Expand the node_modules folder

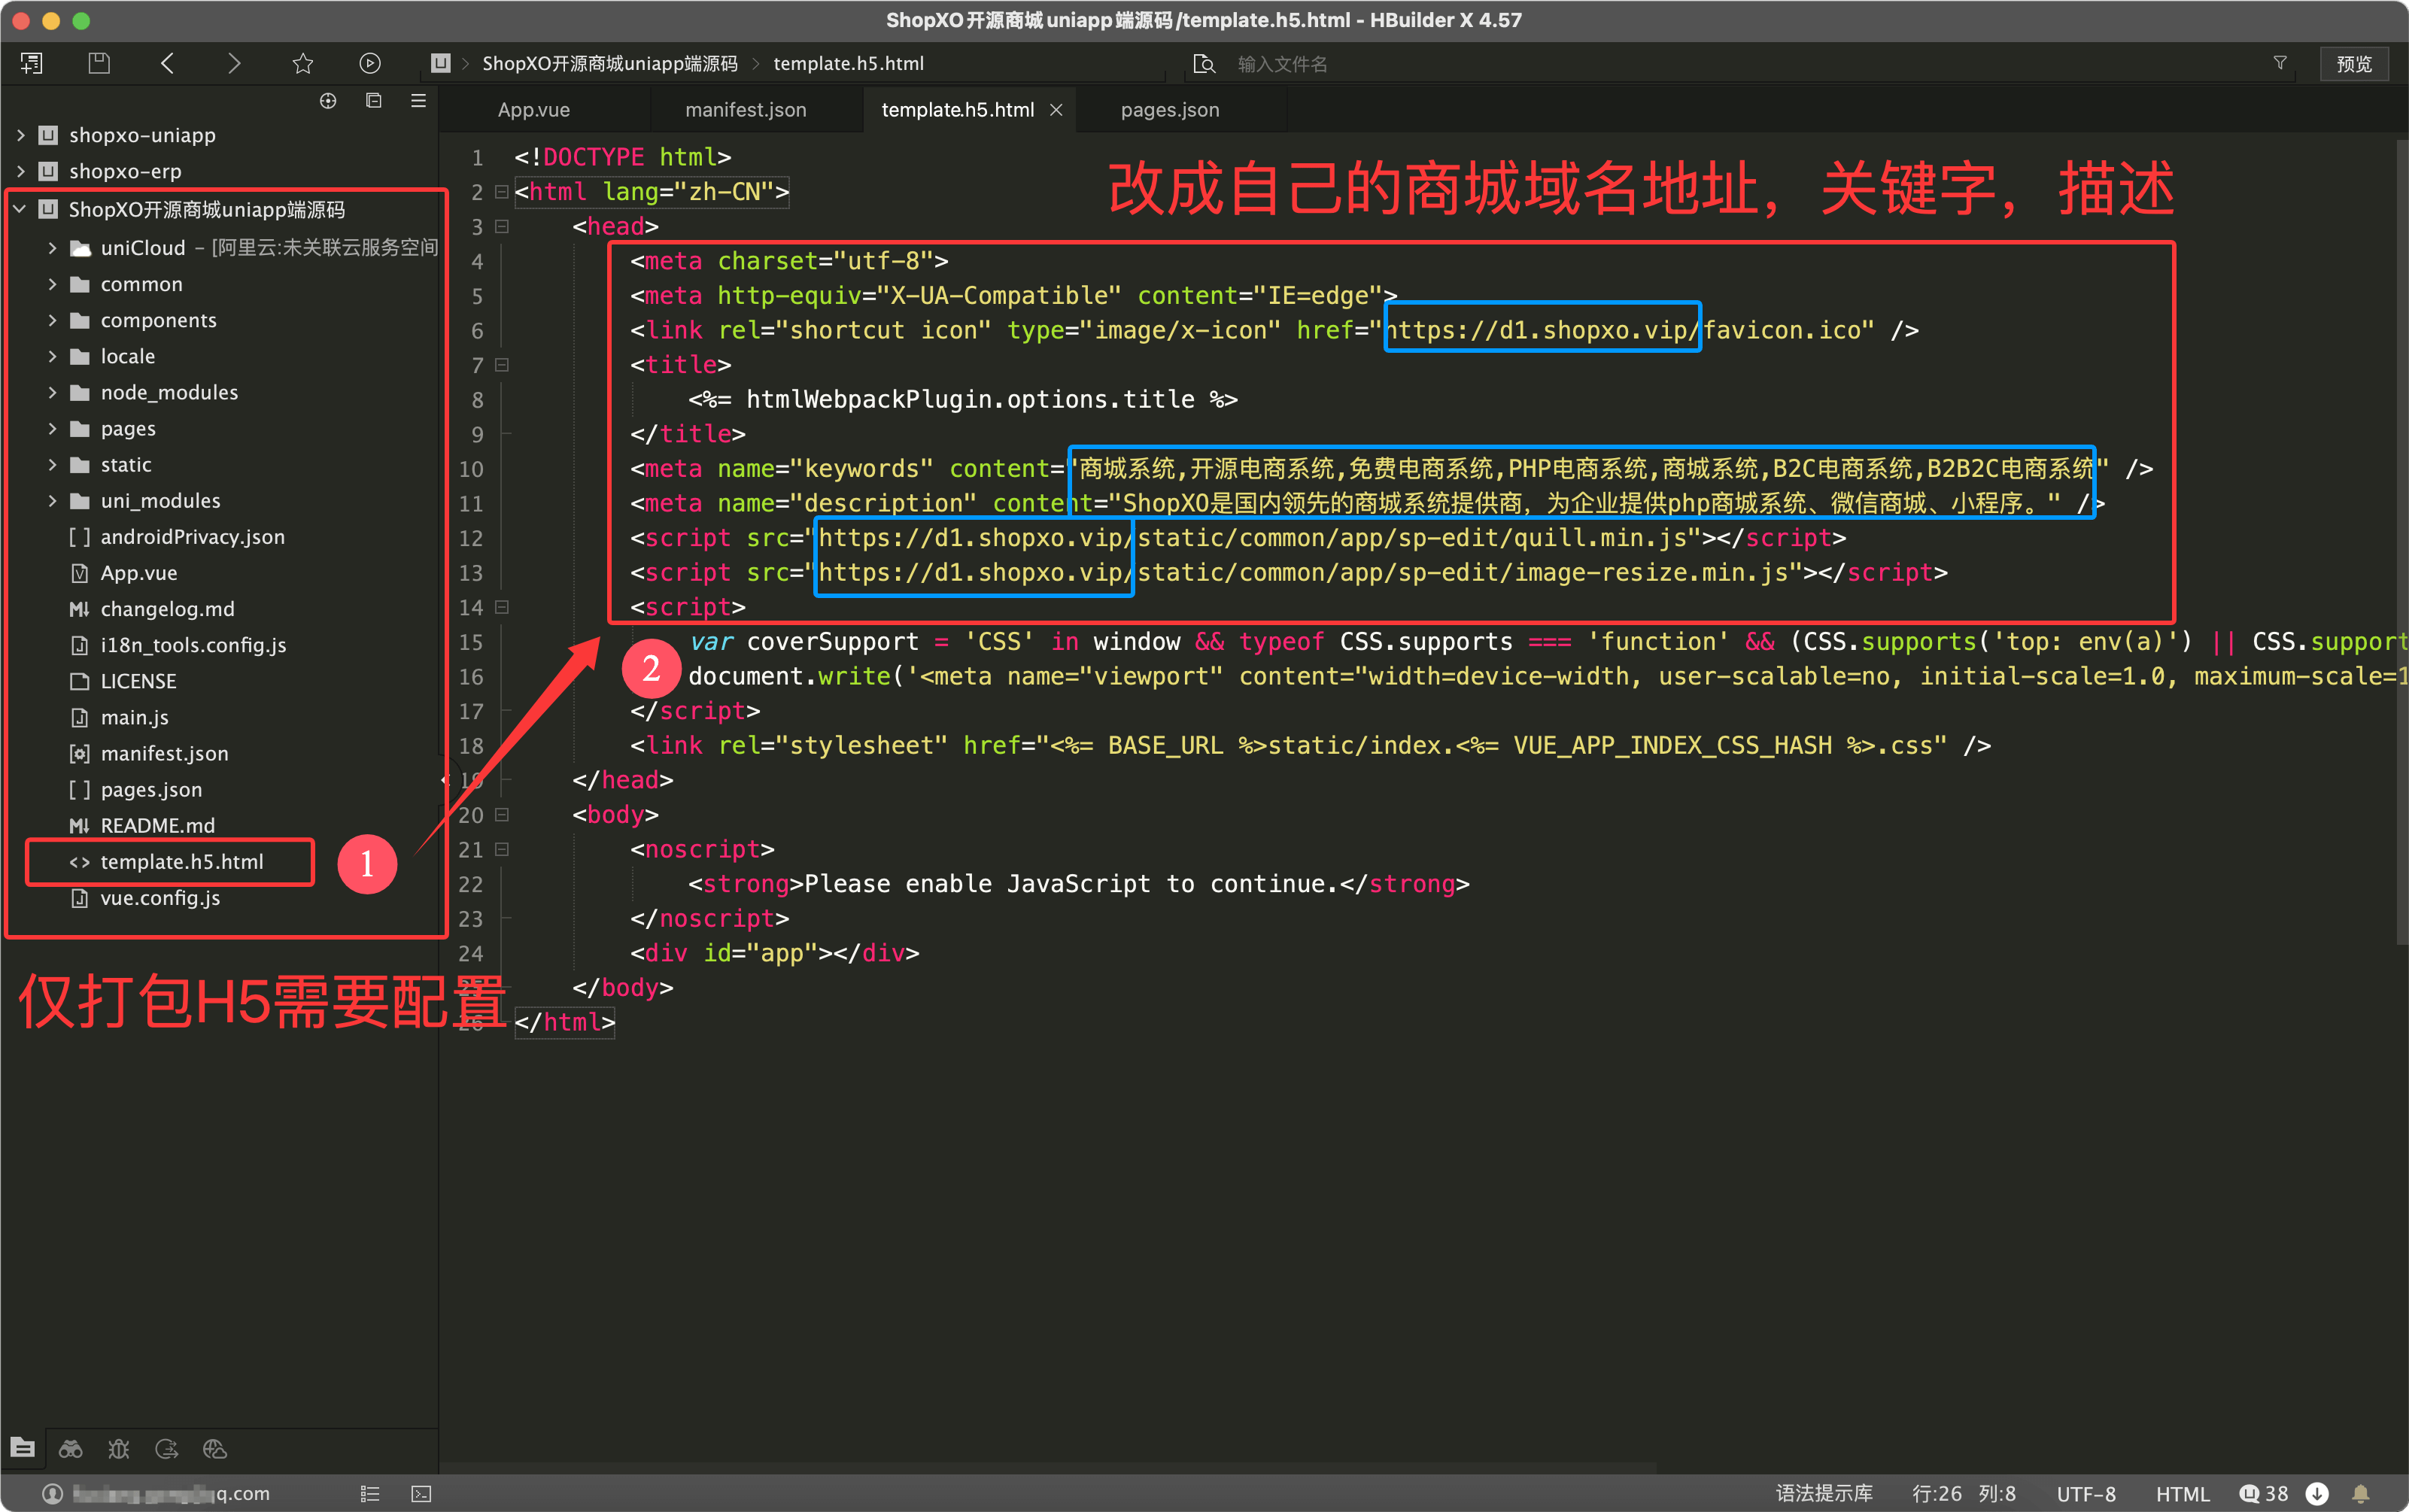click(52, 392)
